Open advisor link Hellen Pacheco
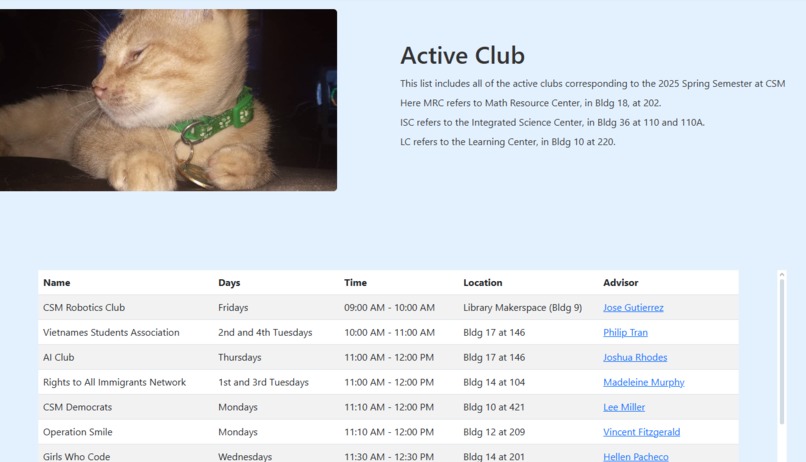The image size is (806, 462). (635, 456)
